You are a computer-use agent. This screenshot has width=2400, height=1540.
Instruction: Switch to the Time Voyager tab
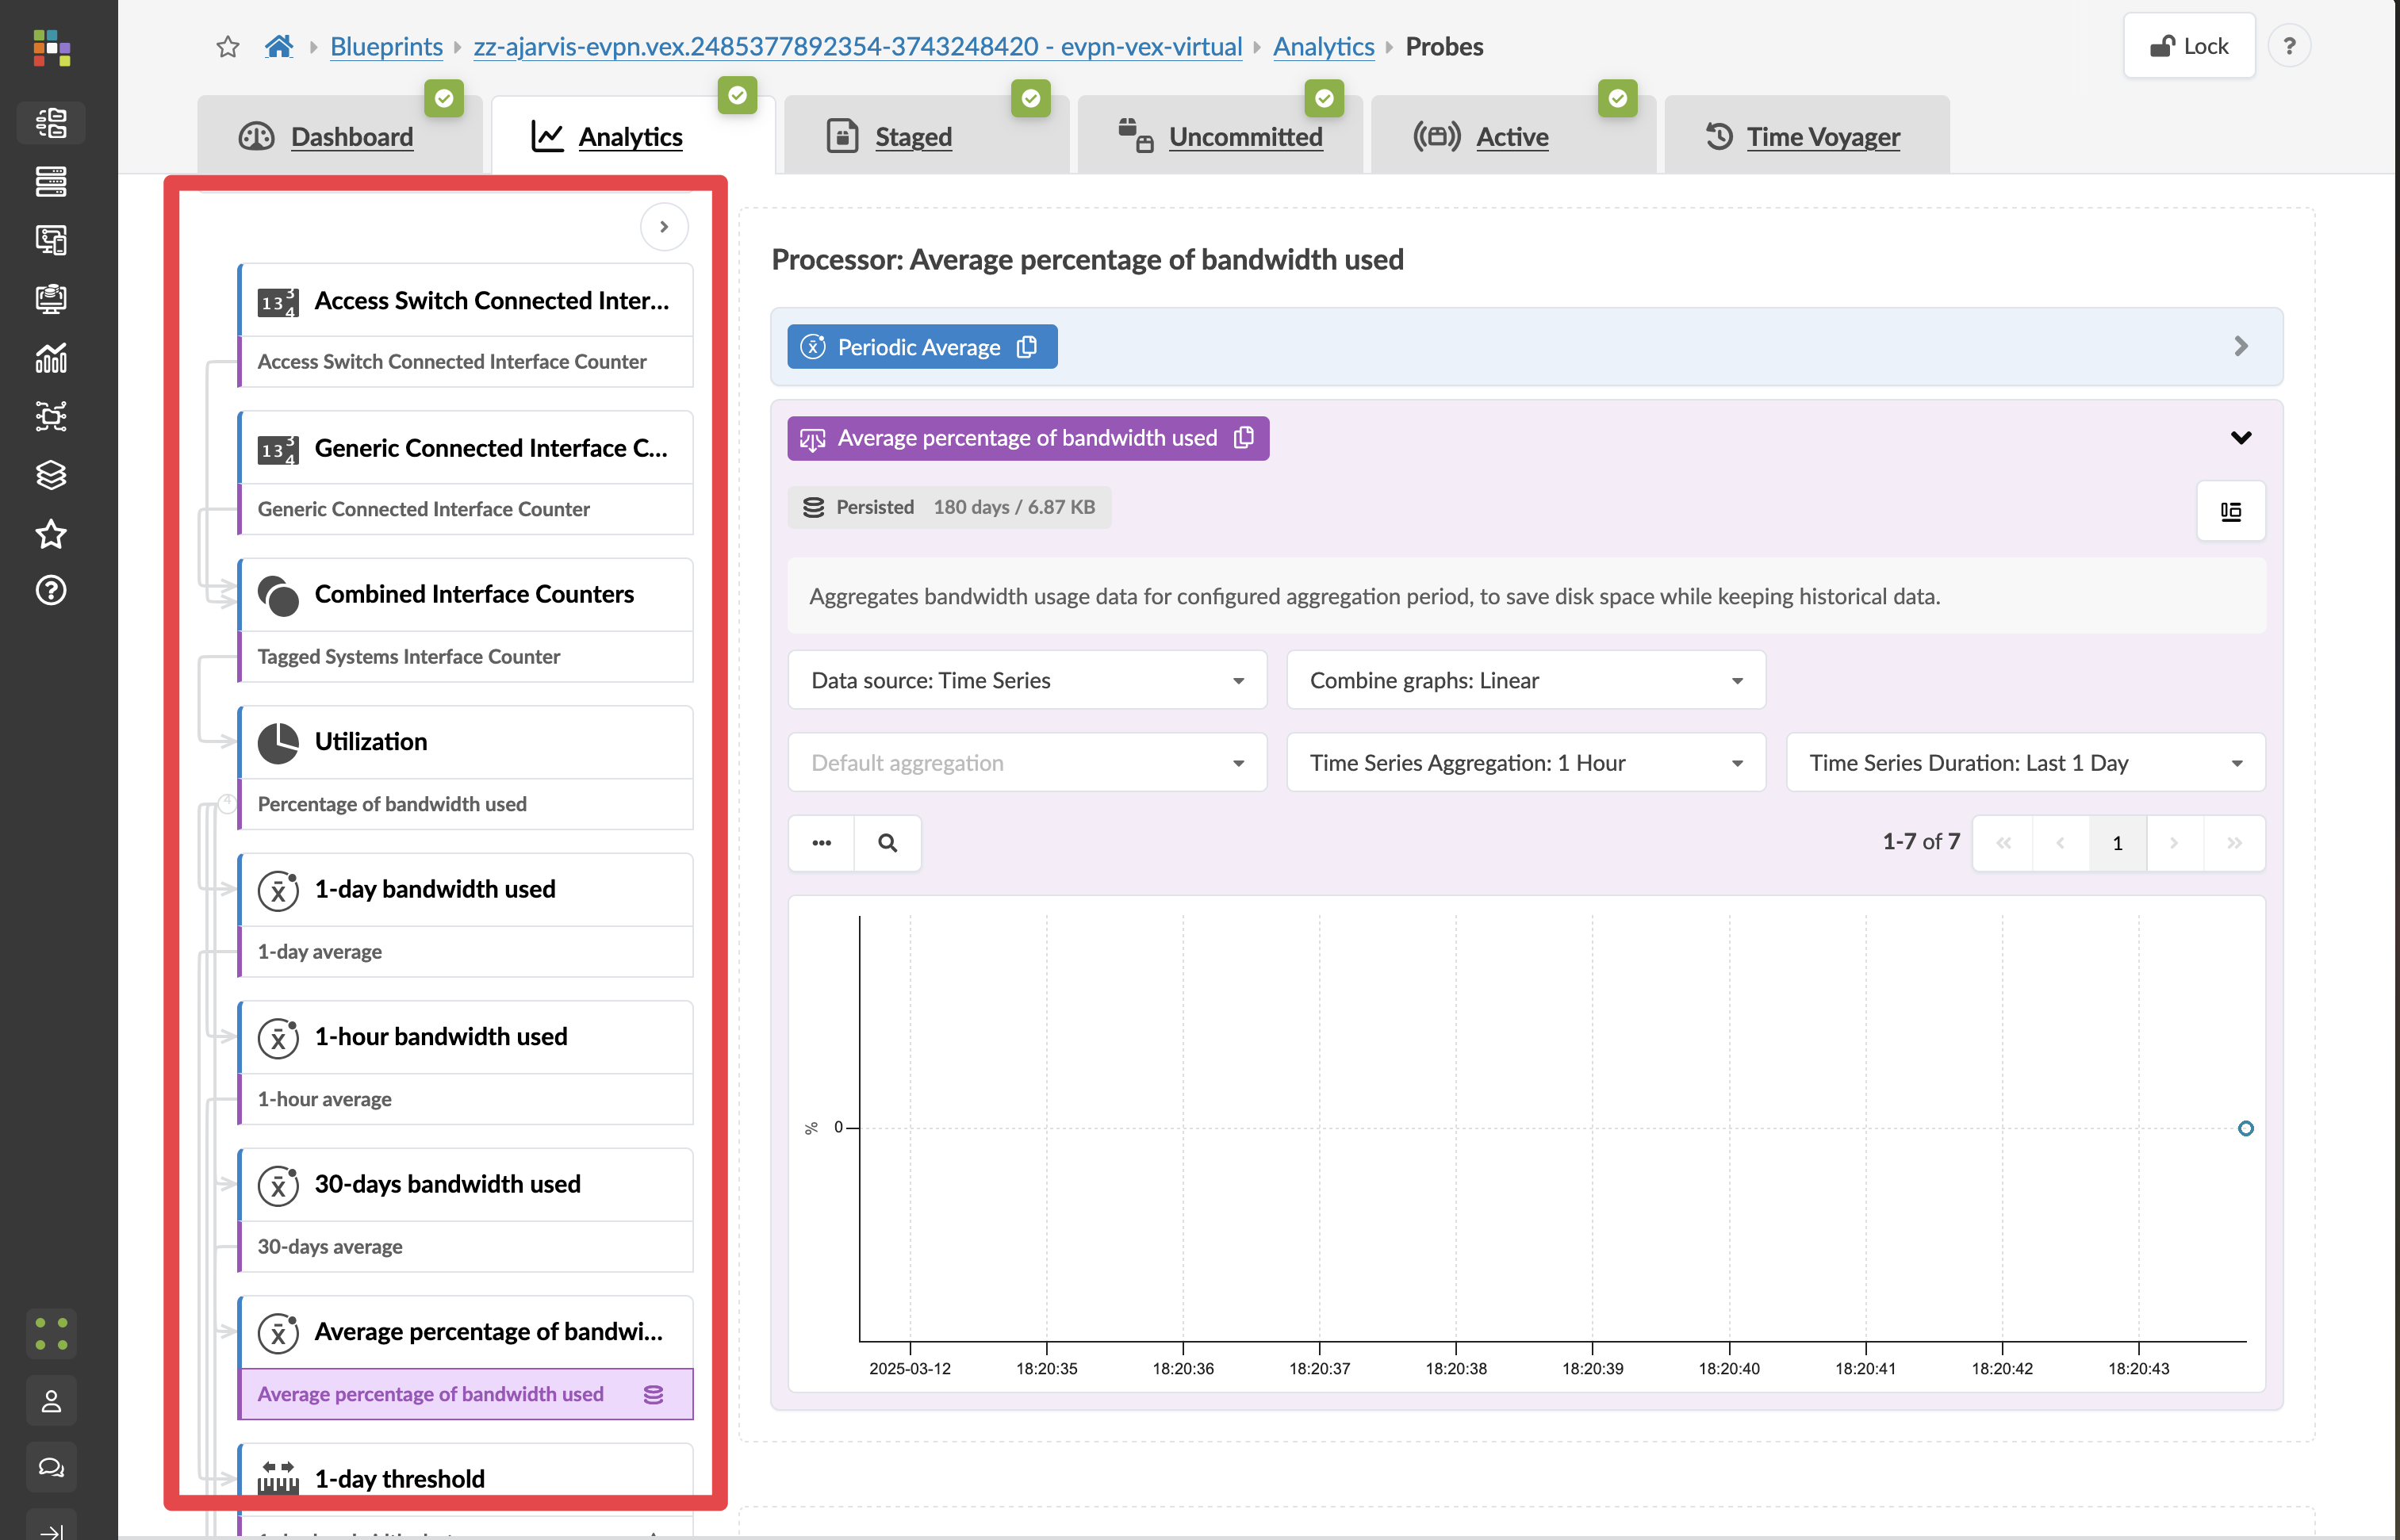point(1822,137)
